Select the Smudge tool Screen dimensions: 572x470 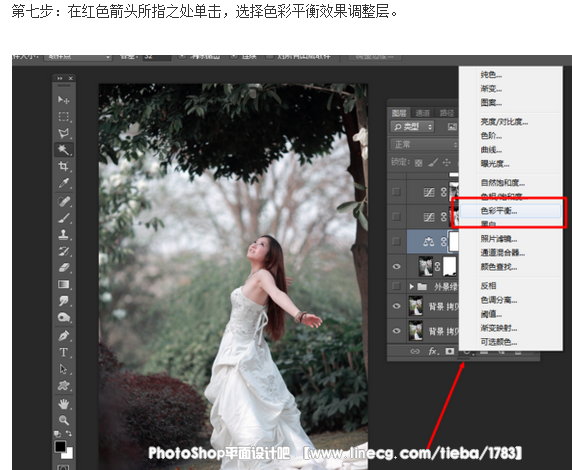click(x=63, y=301)
